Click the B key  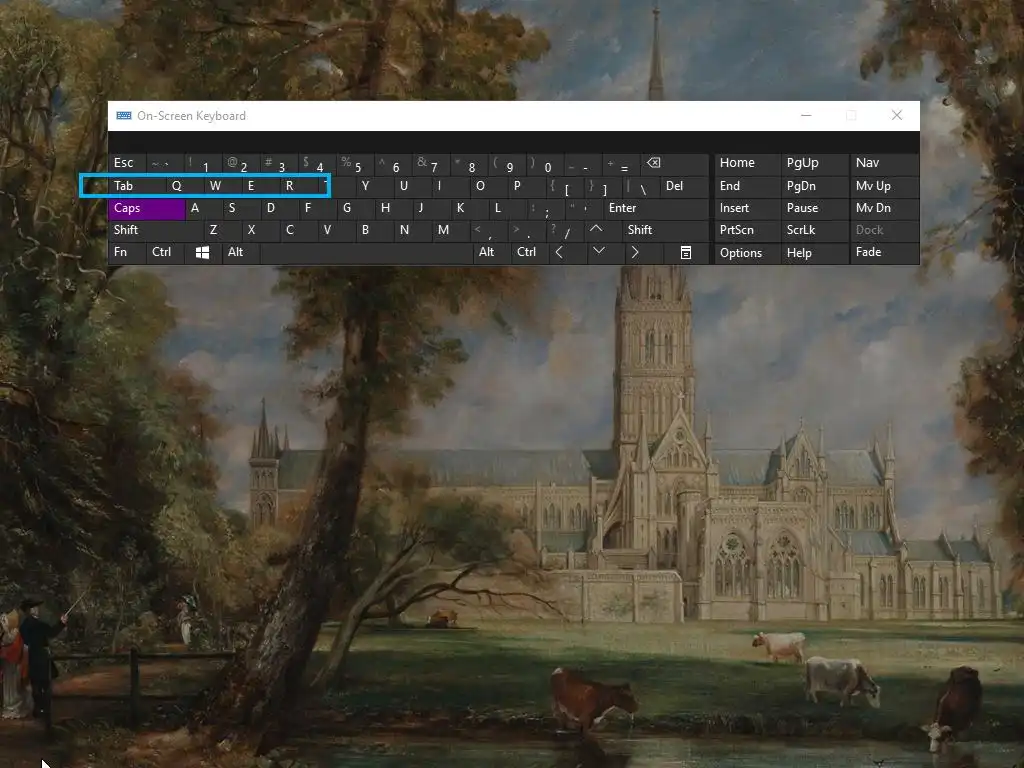pyautogui.click(x=374, y=230)
